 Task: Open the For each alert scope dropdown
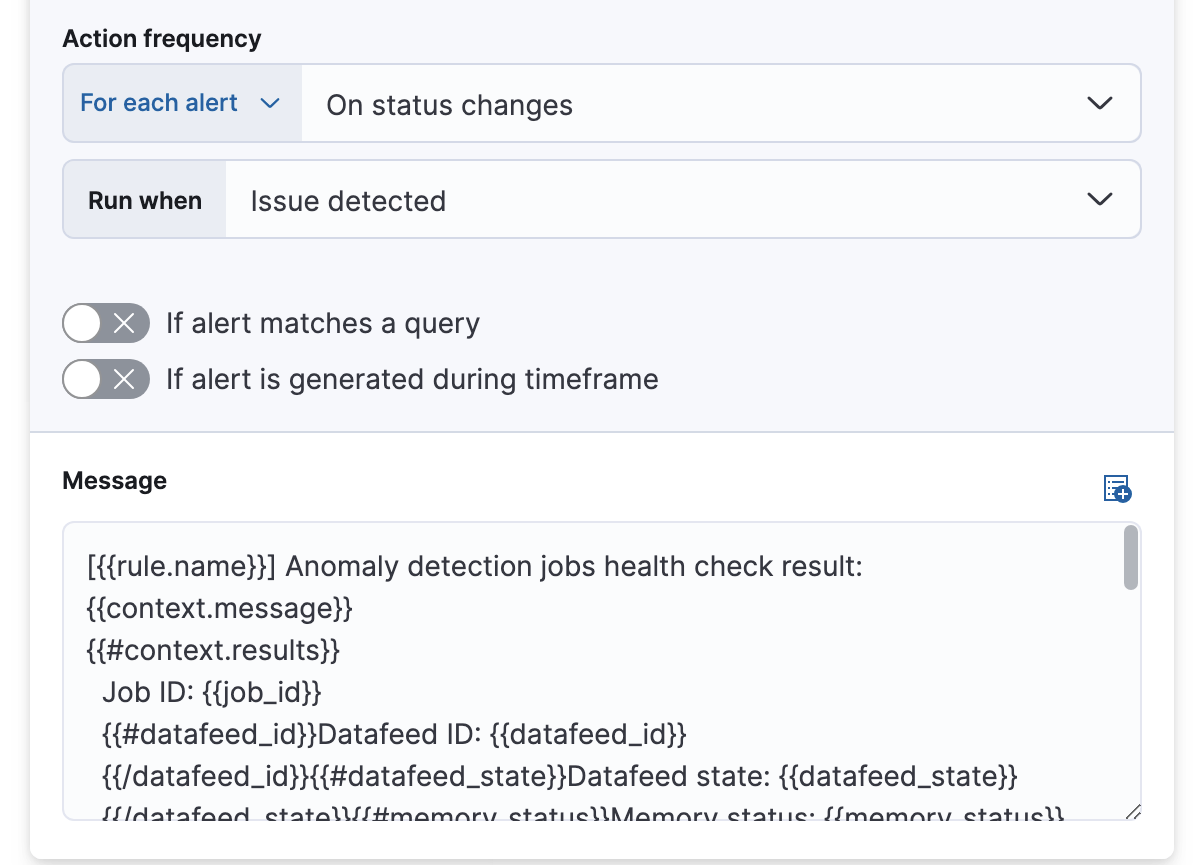pos(180,103)
